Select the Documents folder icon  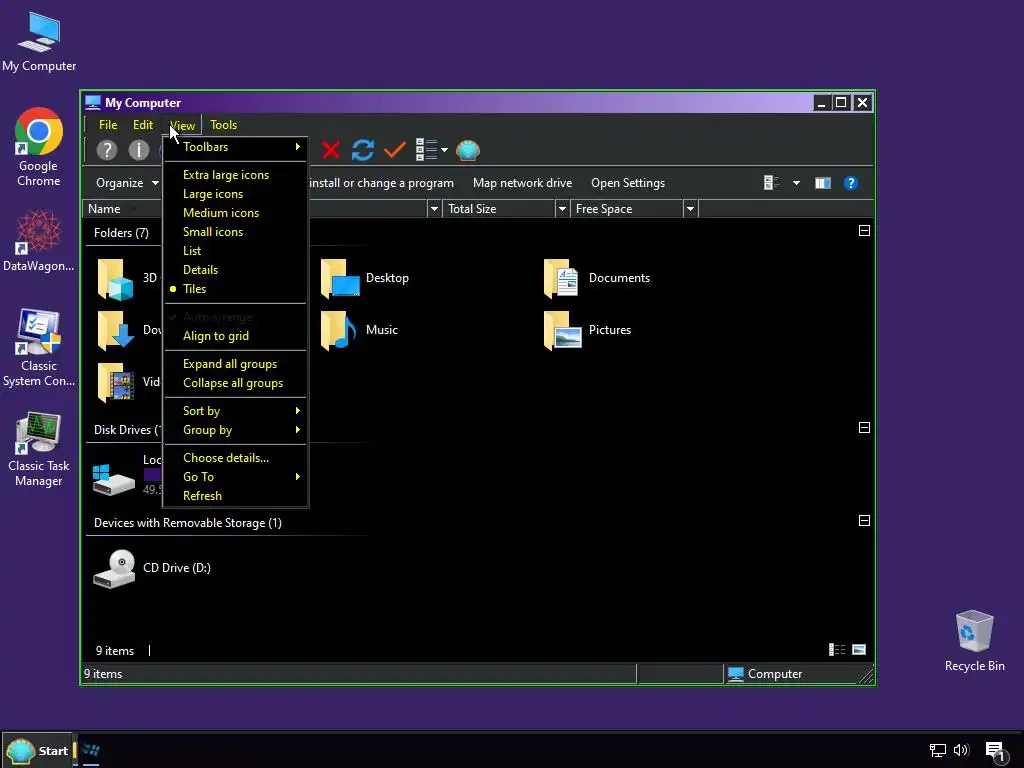click(562, 278)
